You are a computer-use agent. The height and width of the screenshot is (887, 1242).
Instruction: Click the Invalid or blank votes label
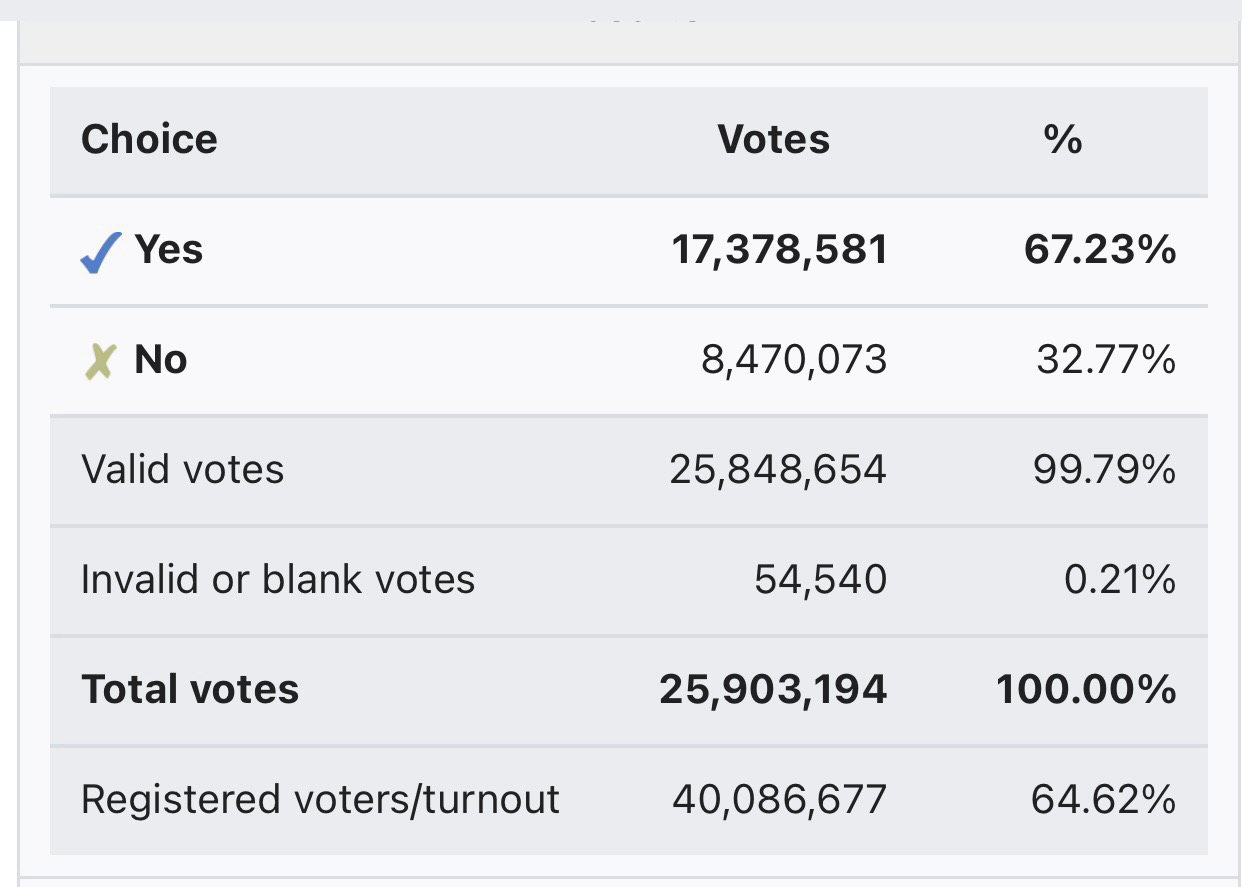point(278,579)
